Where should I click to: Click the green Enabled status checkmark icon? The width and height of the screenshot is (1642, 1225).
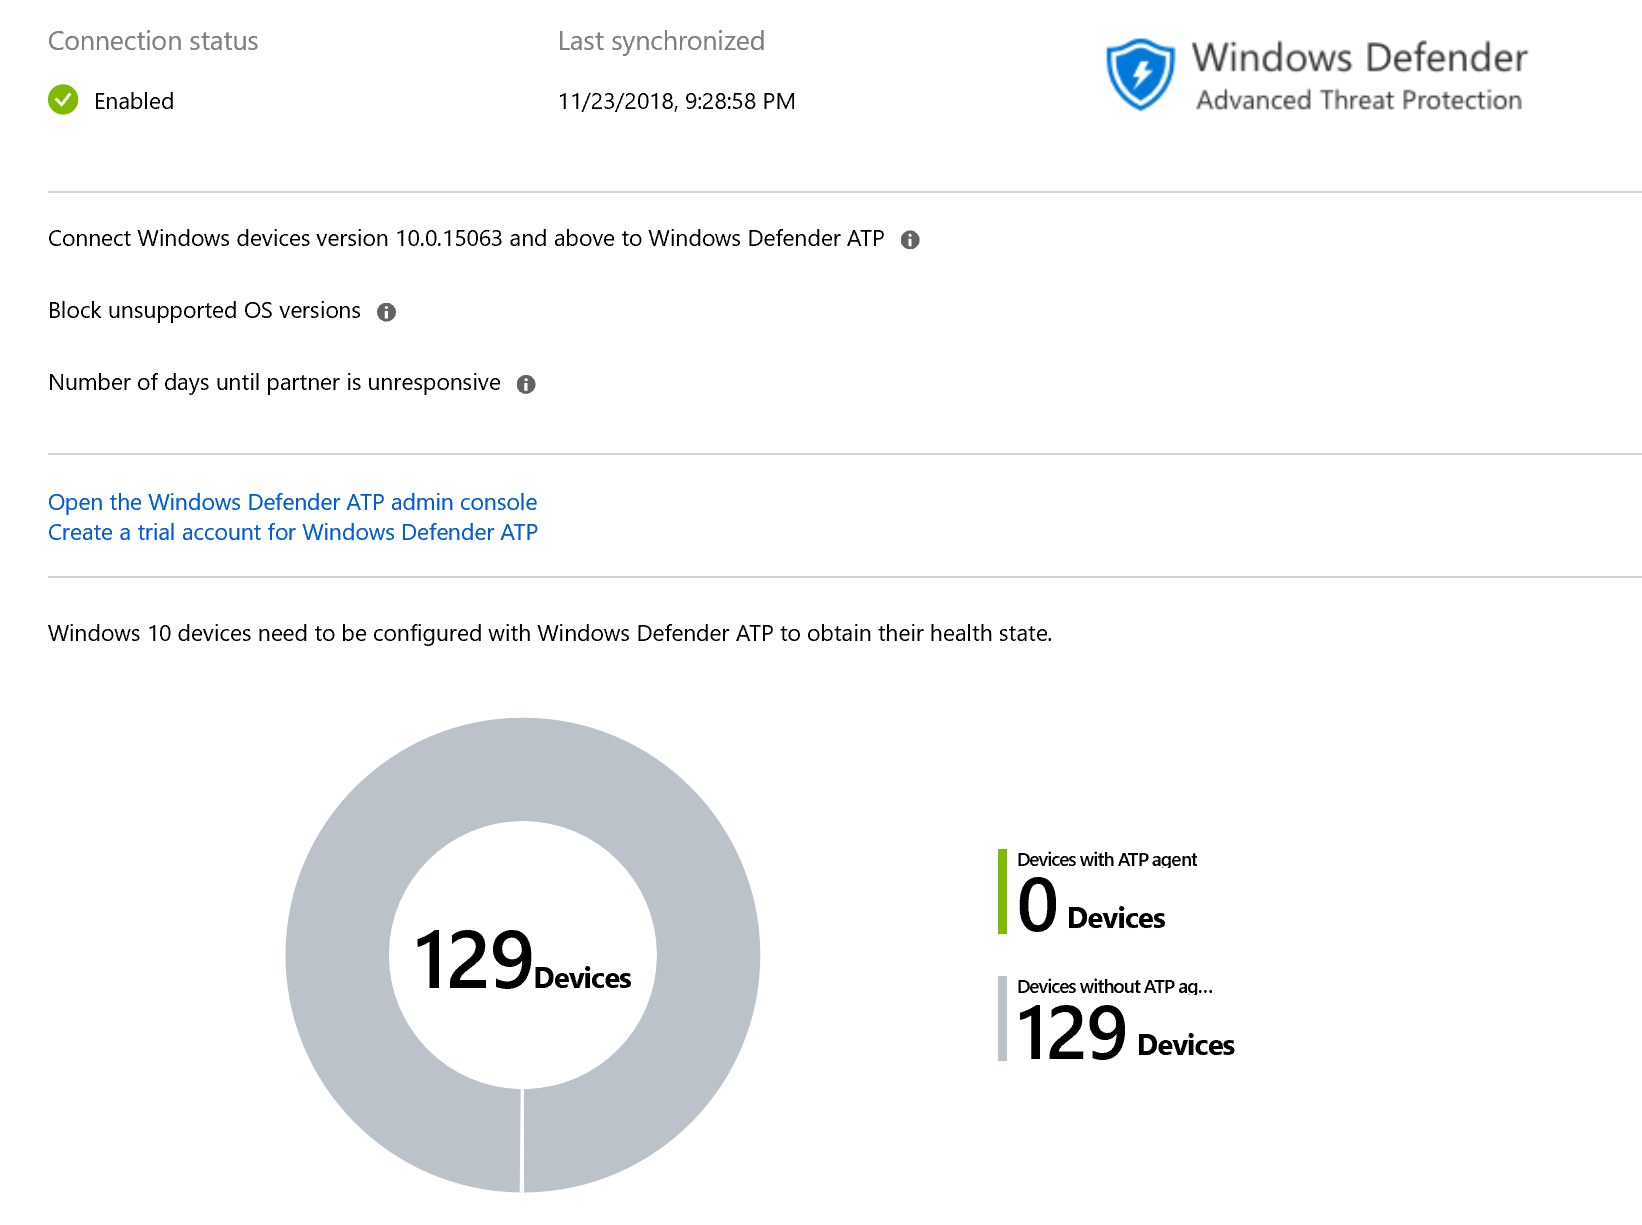click(x=63, y=100)
